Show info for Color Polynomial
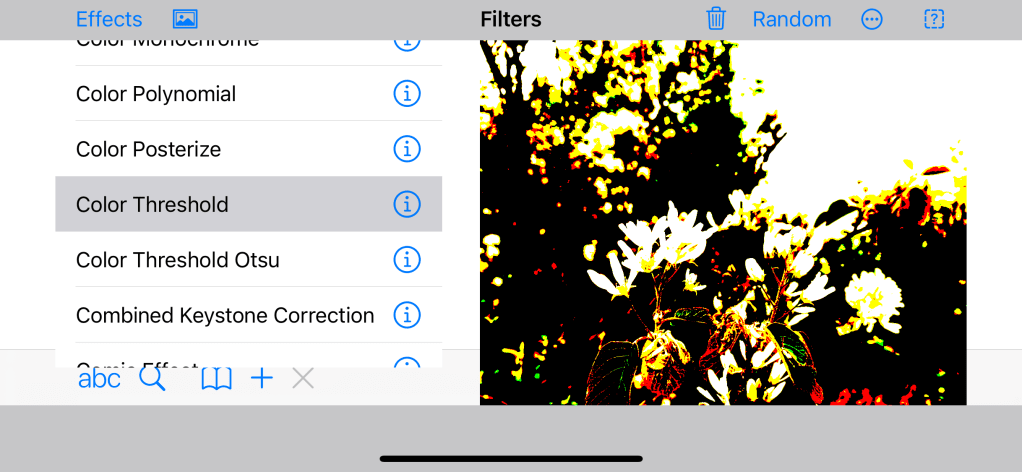The image size is (1022, 472). pyautogui.click(x=406, y=94)
